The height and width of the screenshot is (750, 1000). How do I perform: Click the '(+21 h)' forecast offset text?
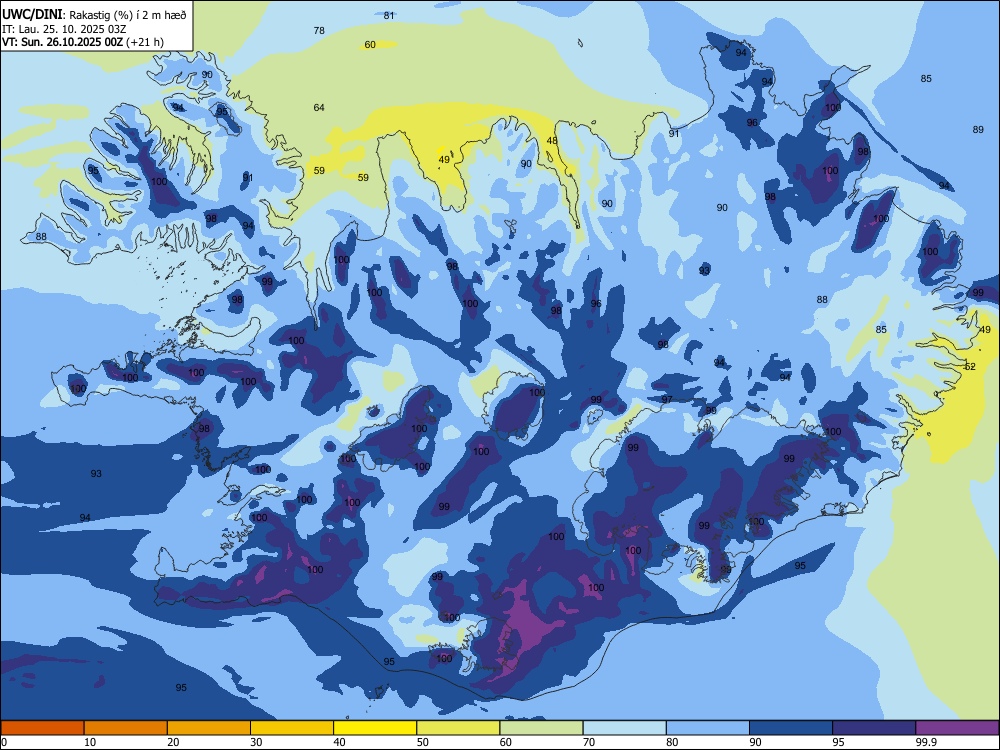[145, 42]
